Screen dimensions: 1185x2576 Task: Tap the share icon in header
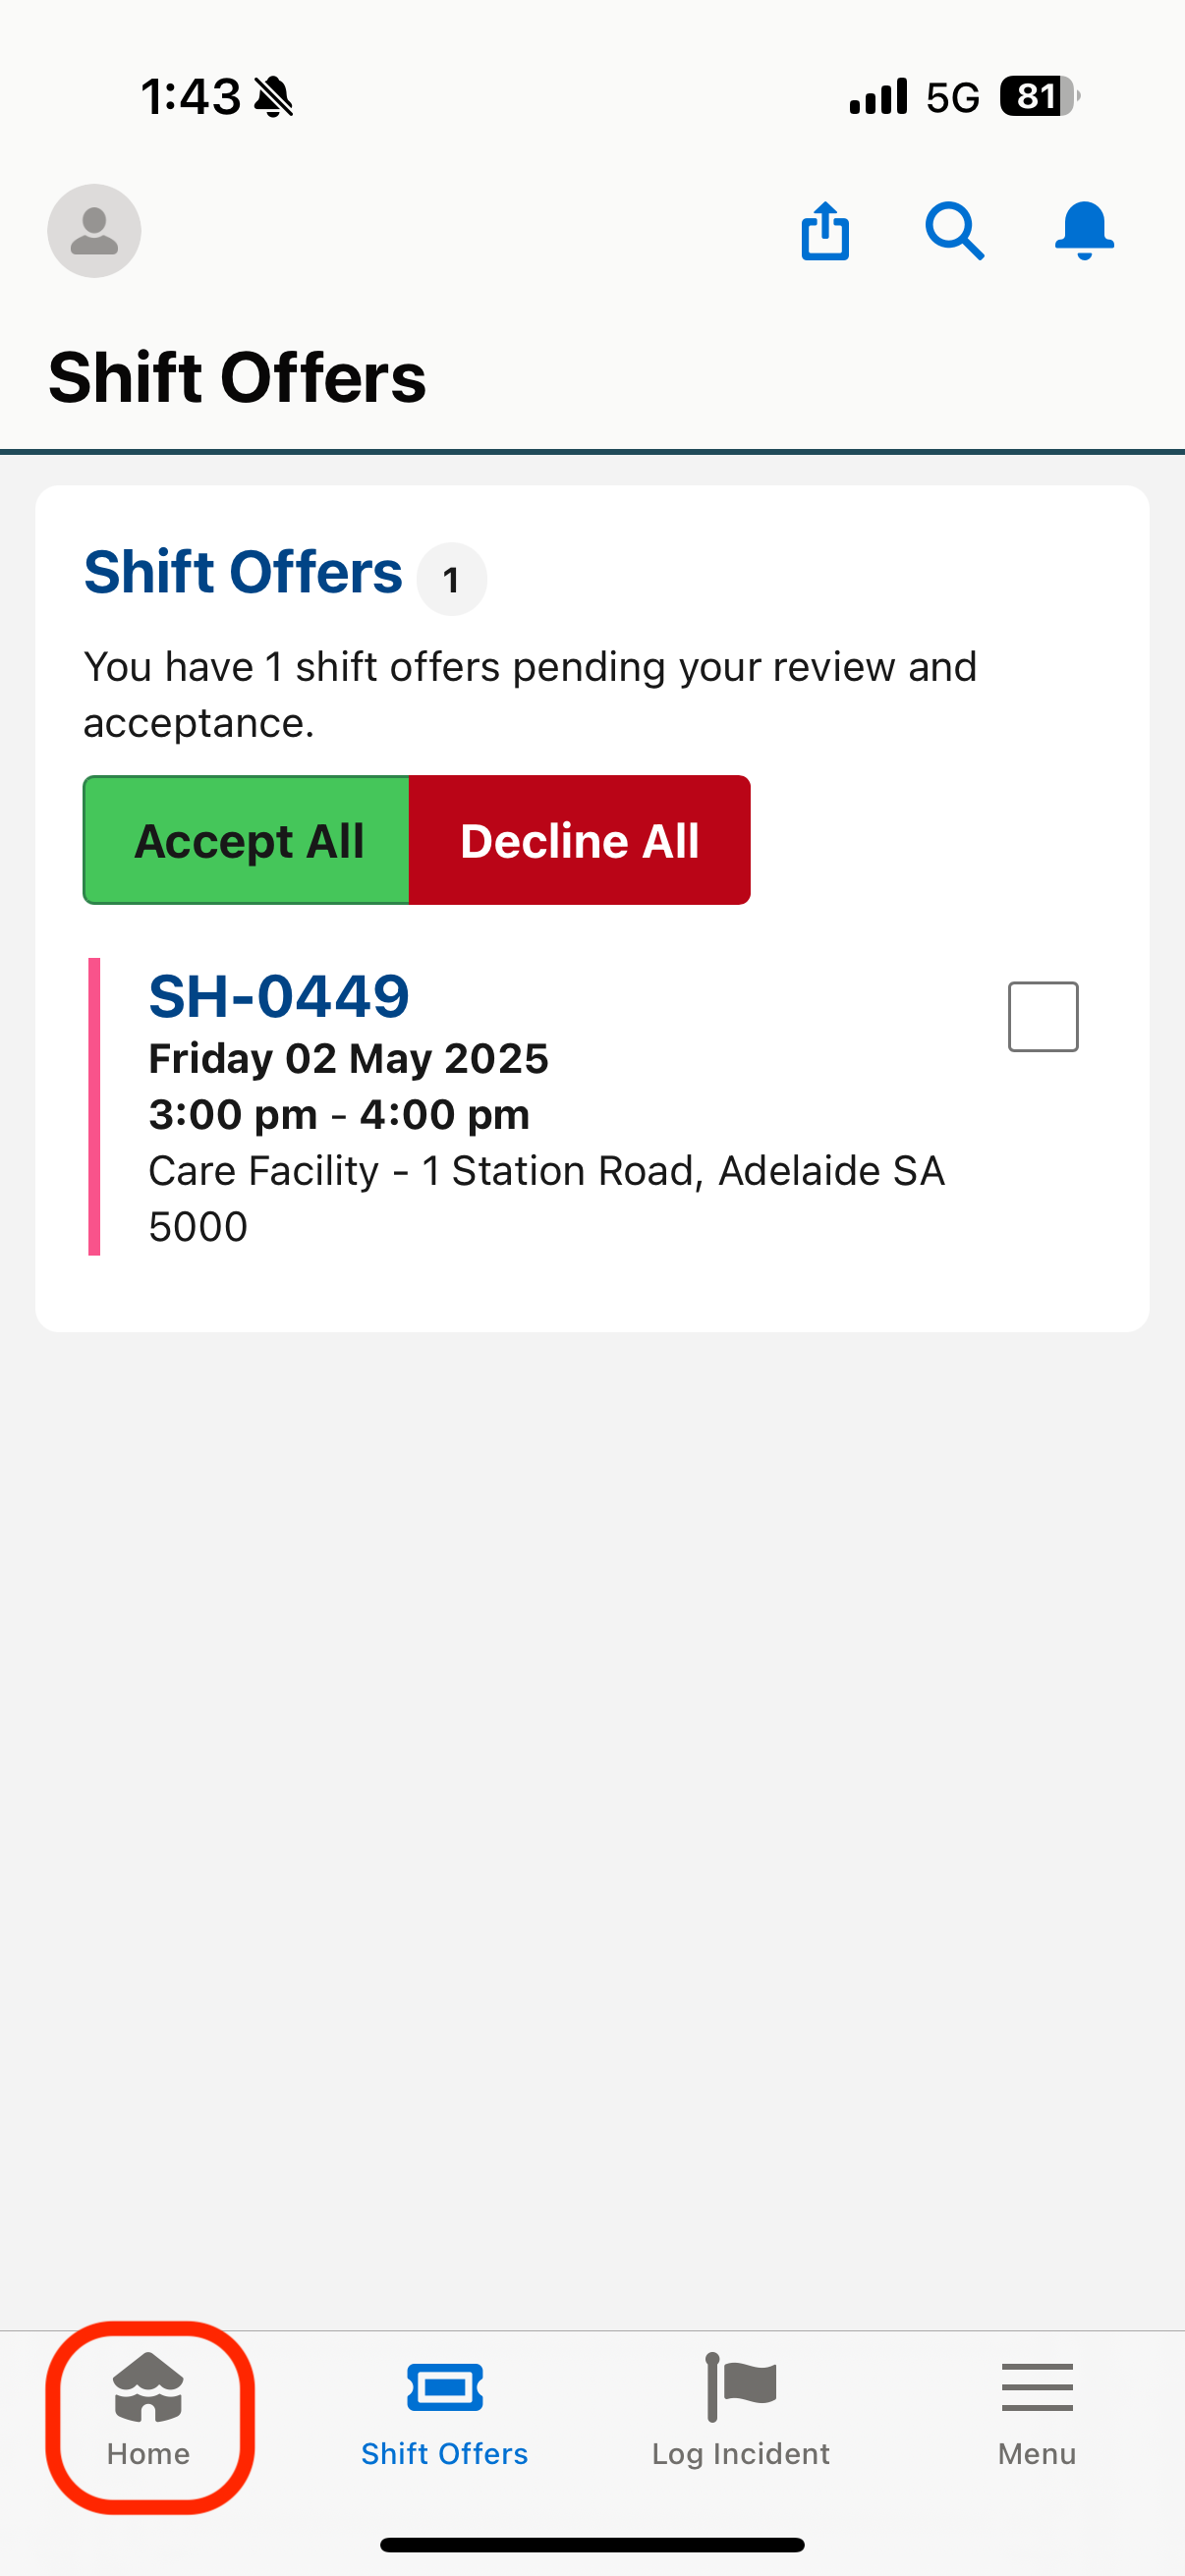tap(825, 231)
